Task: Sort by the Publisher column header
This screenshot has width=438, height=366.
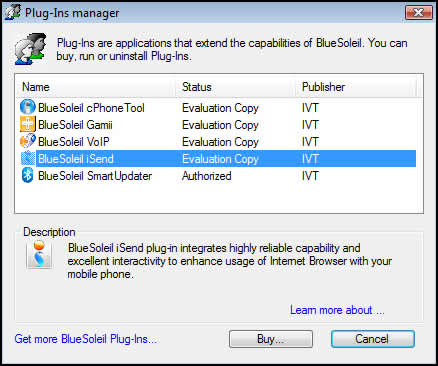Action: (356, 87)
